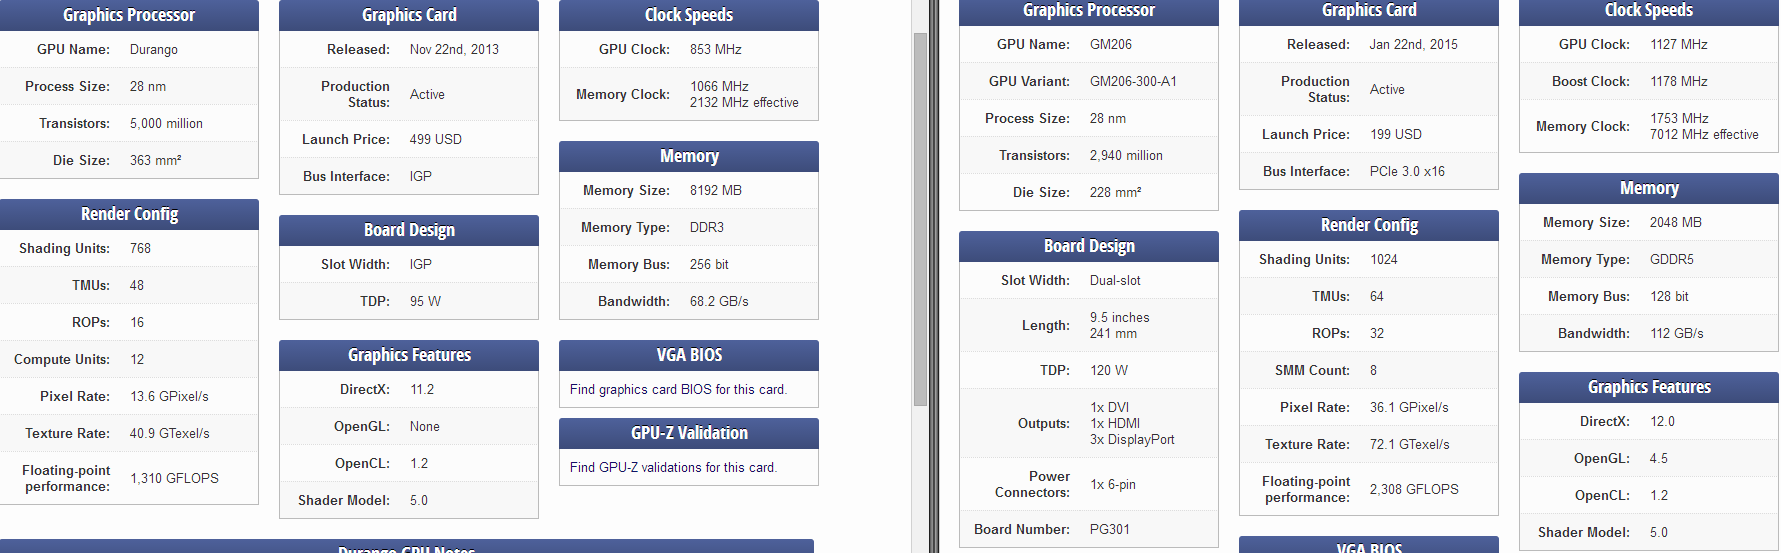
Task: Select the TDP value '120 W'
Action: point(1109,370)
